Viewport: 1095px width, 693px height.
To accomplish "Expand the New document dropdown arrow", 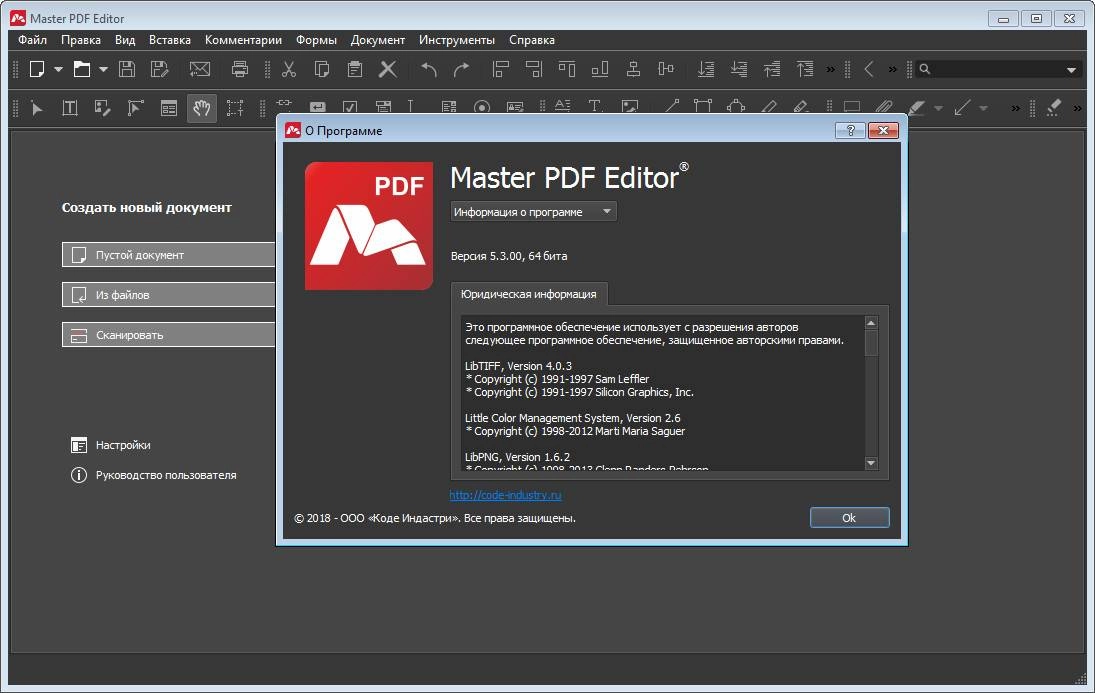I will tap(59, 69).
